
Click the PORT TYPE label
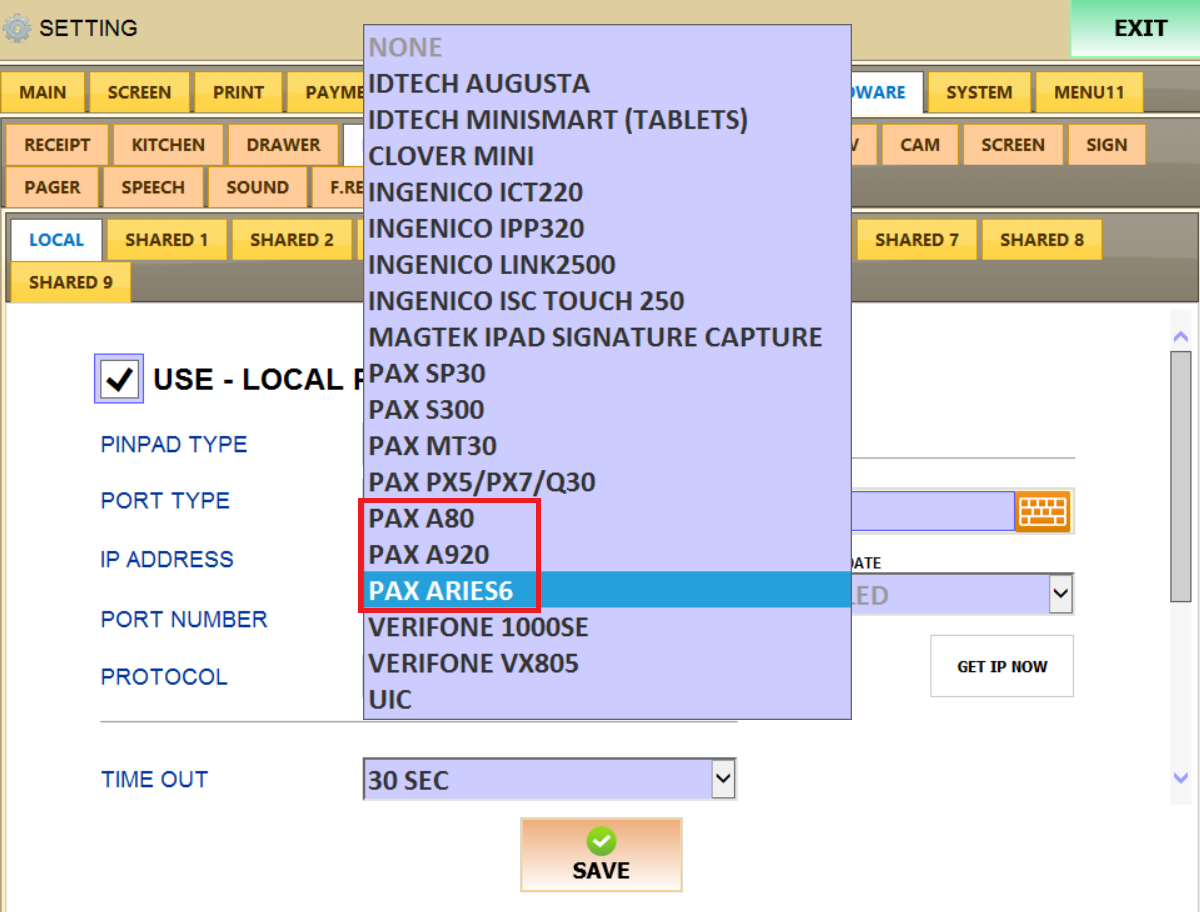(165, 500)
